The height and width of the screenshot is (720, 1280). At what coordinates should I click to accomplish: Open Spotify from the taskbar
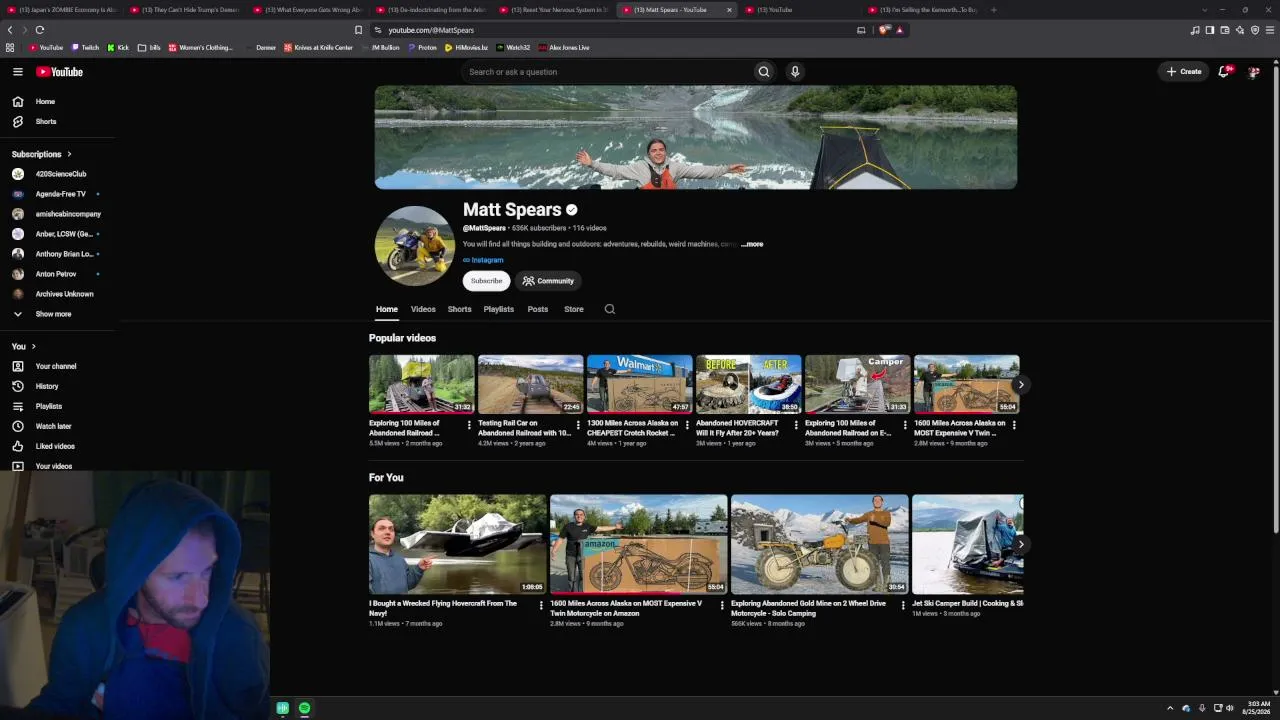pos(305,708)
